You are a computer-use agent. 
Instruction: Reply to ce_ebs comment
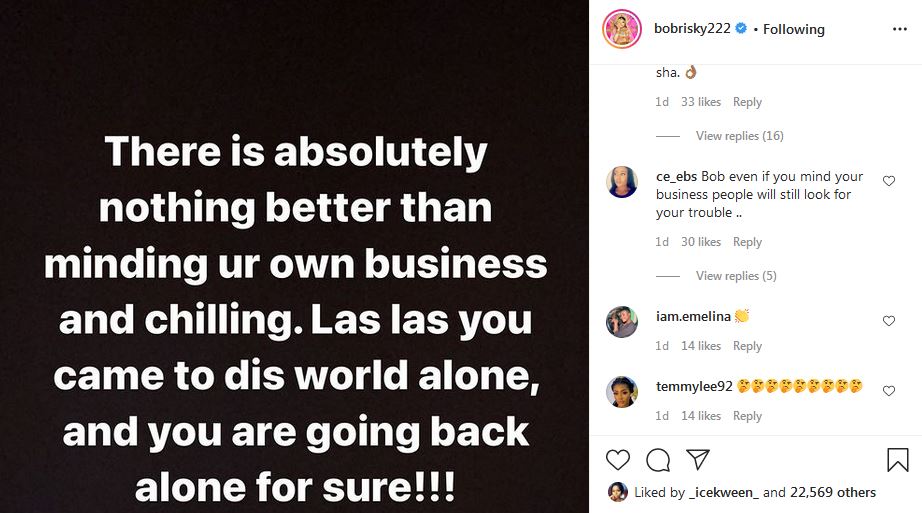747,242
